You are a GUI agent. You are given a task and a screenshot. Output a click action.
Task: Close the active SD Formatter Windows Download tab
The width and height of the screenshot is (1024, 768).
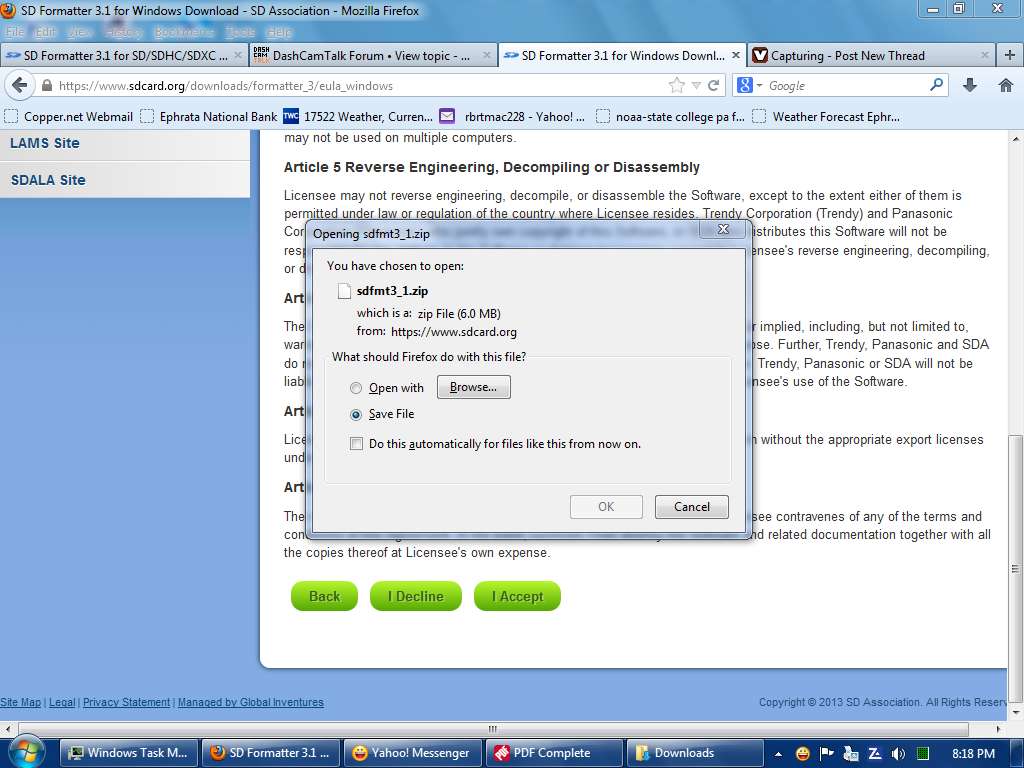tap(736, 56)
